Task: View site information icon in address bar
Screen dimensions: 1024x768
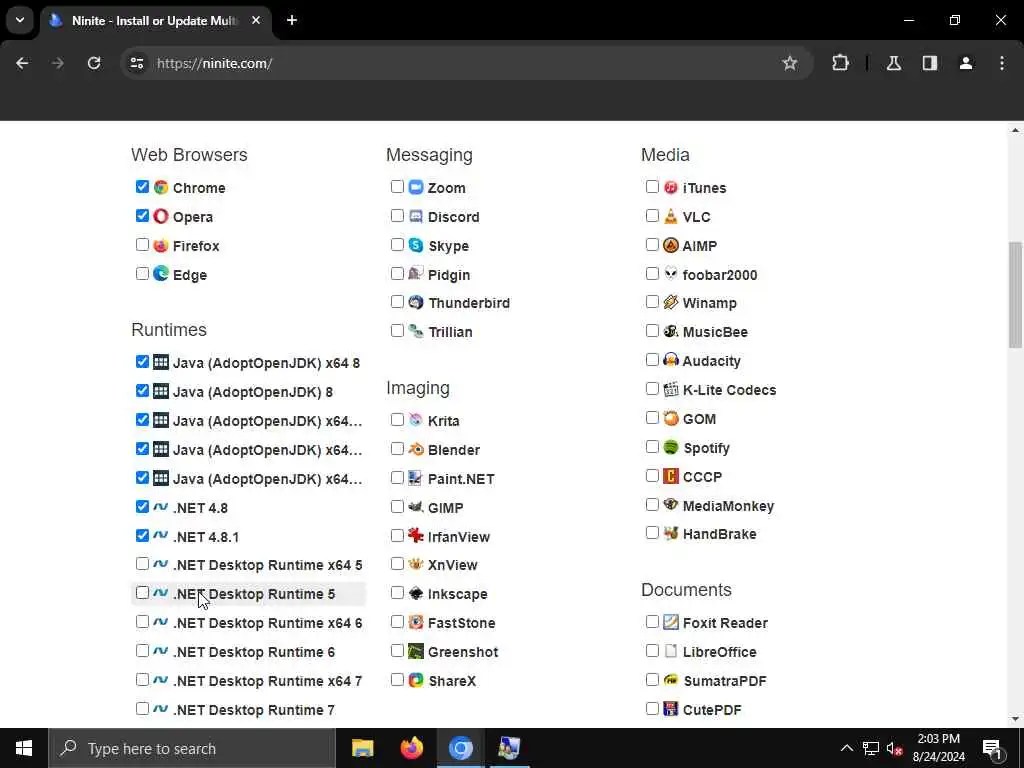Action: (136, 63)
